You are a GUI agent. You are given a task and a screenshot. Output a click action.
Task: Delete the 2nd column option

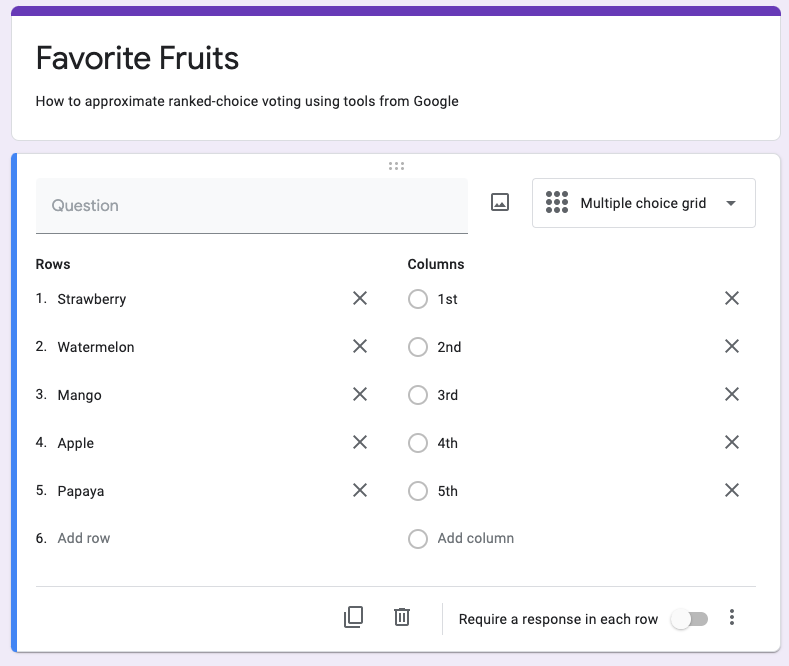click(732, 346)
